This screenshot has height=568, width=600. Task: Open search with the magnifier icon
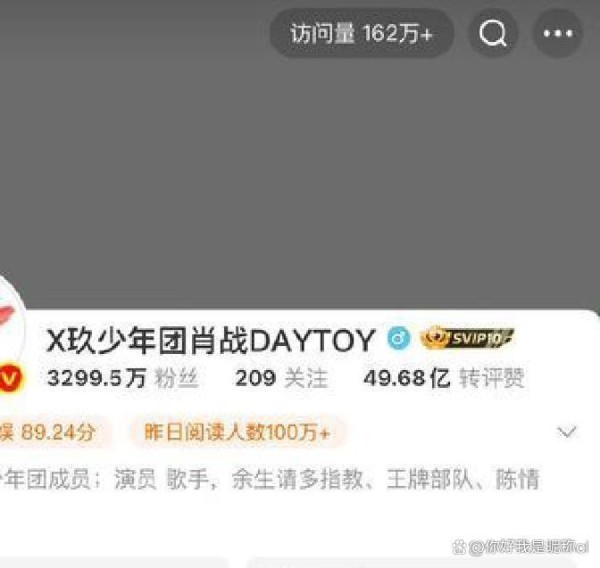tap(493, 33)
